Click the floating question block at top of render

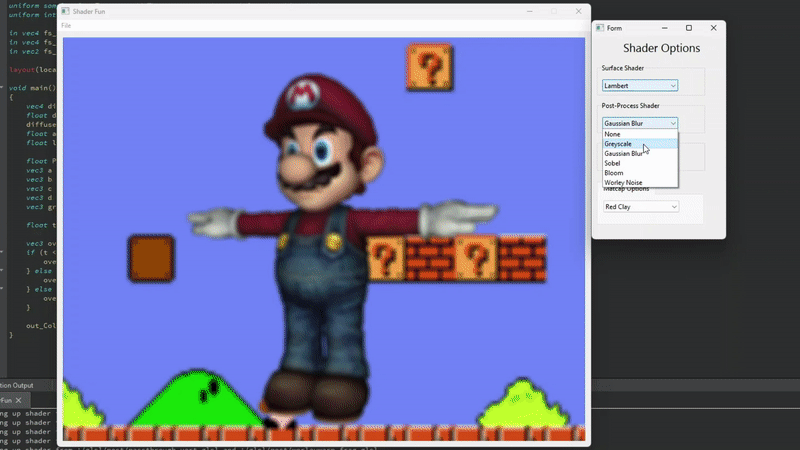(430, 68)
